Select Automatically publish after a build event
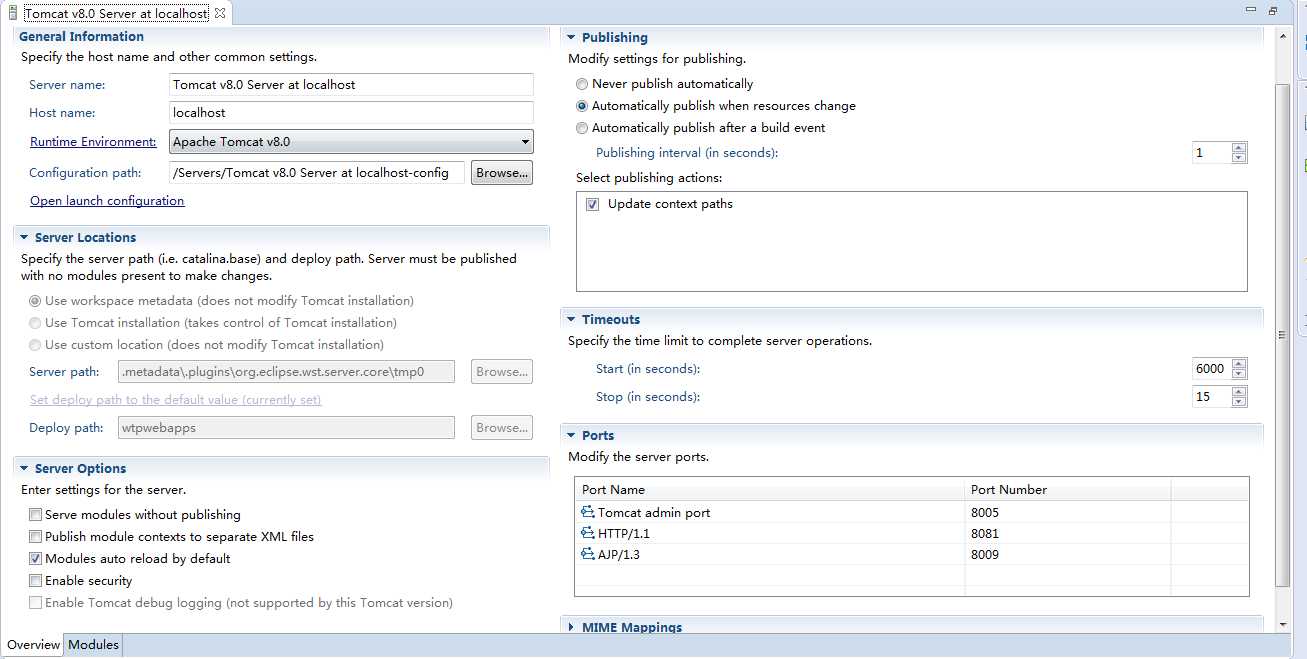Viewport: 1307px width, 659px height. [x=582, y=128]
